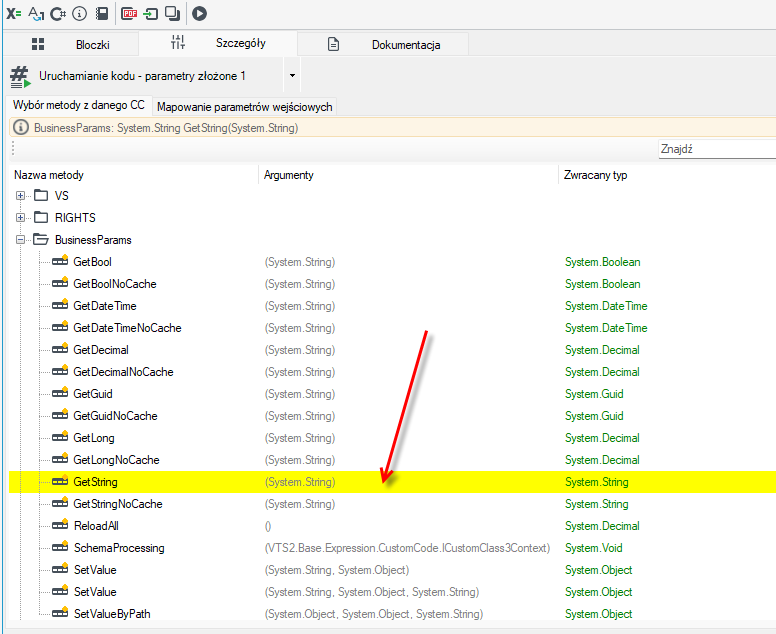The image size is (776, 634).
Task: Click the X= variables toolbar icon
Action: (13, 13)
